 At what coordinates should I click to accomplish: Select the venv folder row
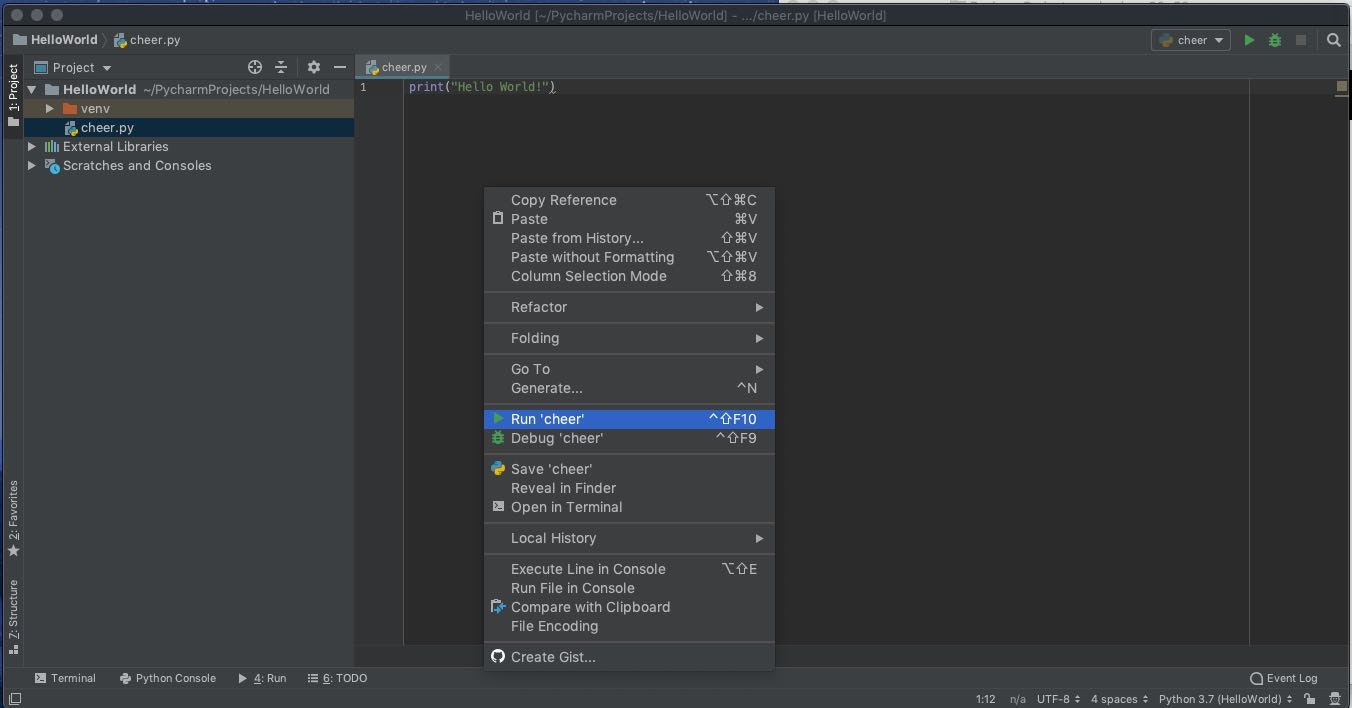point(189,108)
